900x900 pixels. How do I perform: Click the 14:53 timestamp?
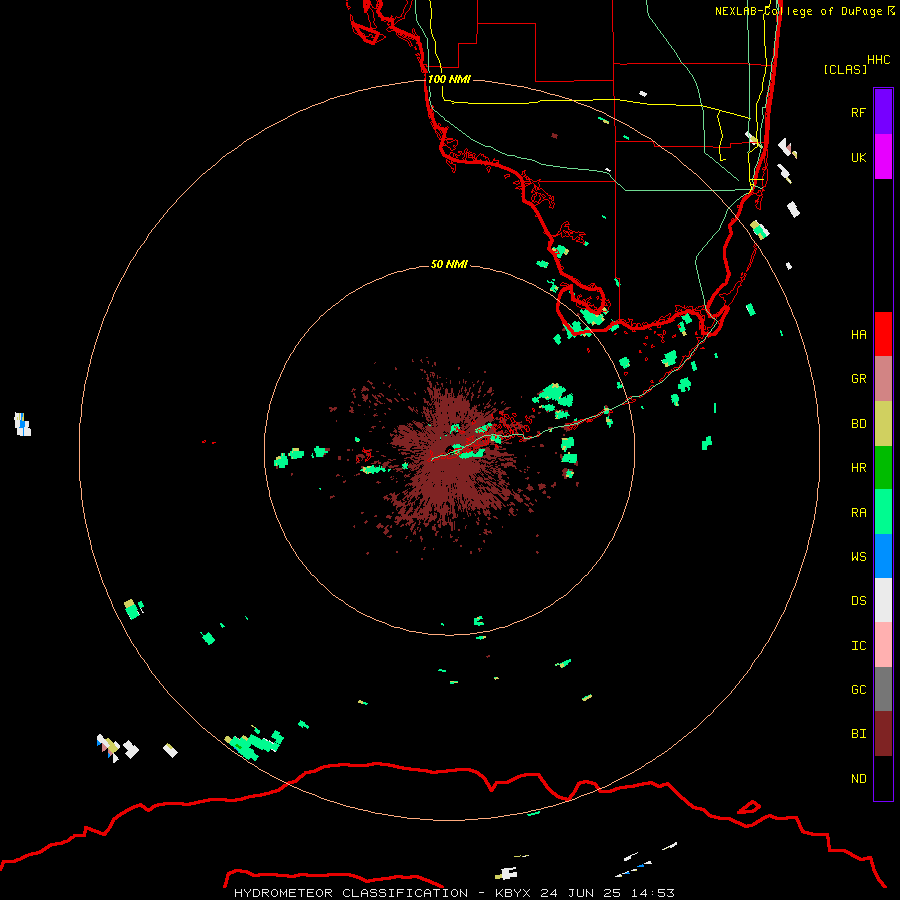[x=652, y=893]
